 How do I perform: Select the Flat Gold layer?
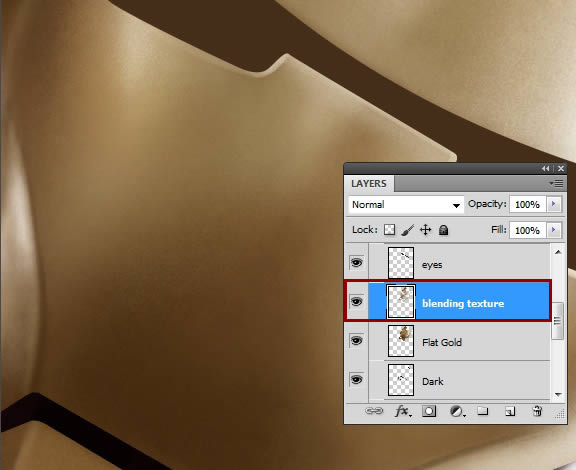tap(459, 342)
